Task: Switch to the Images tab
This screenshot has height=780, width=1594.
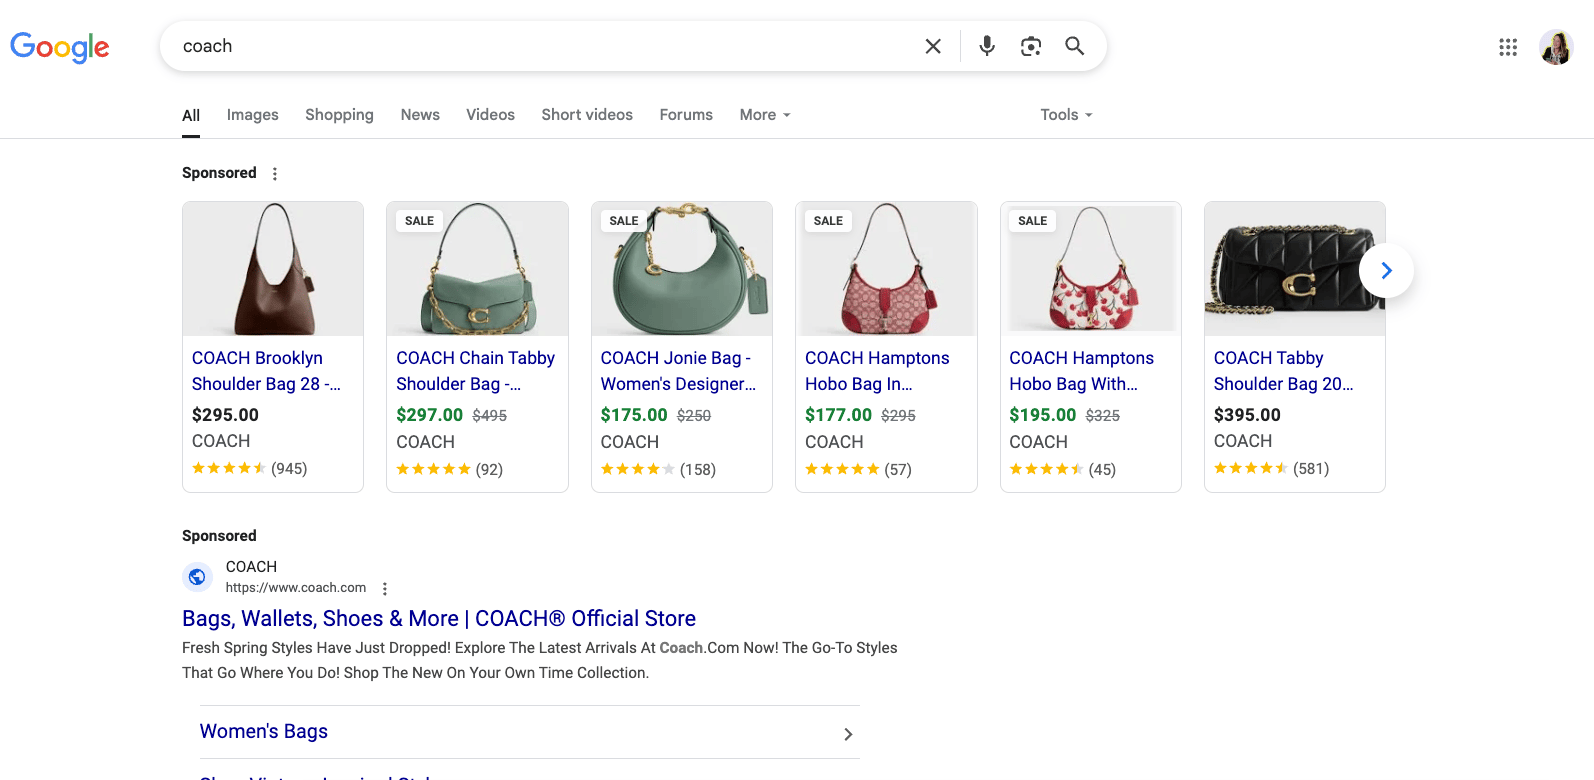Action: coord(252,115)
